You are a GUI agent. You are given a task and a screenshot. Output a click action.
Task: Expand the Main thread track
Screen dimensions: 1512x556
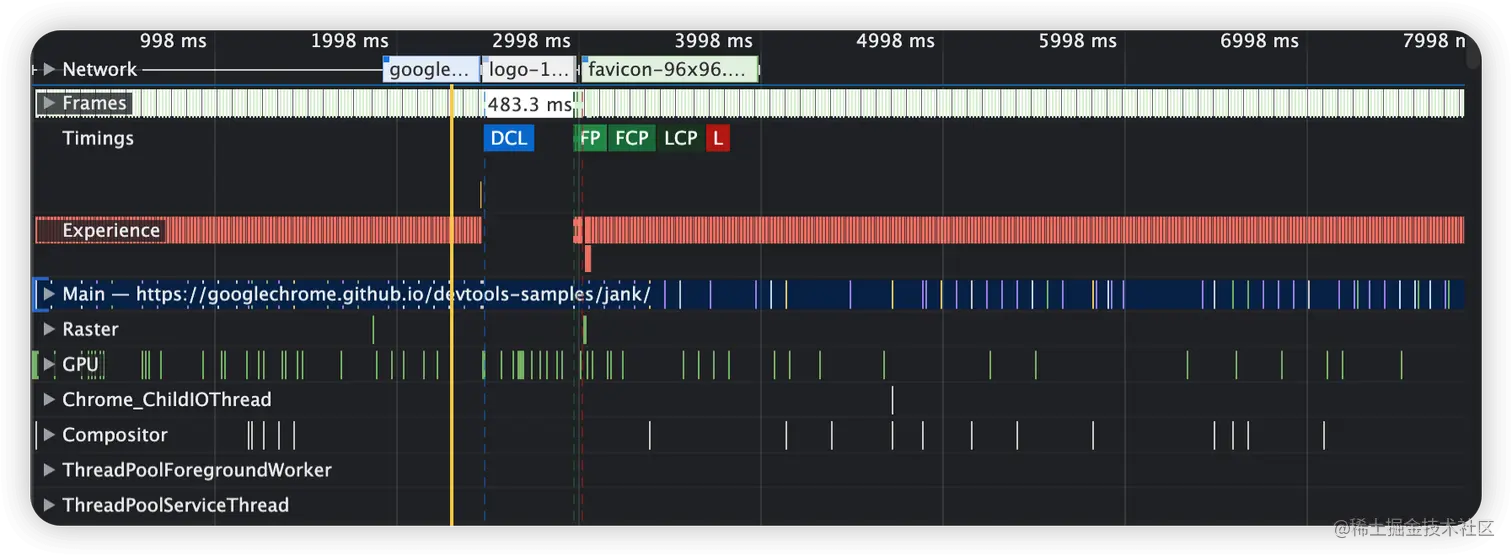pos(48,295)
